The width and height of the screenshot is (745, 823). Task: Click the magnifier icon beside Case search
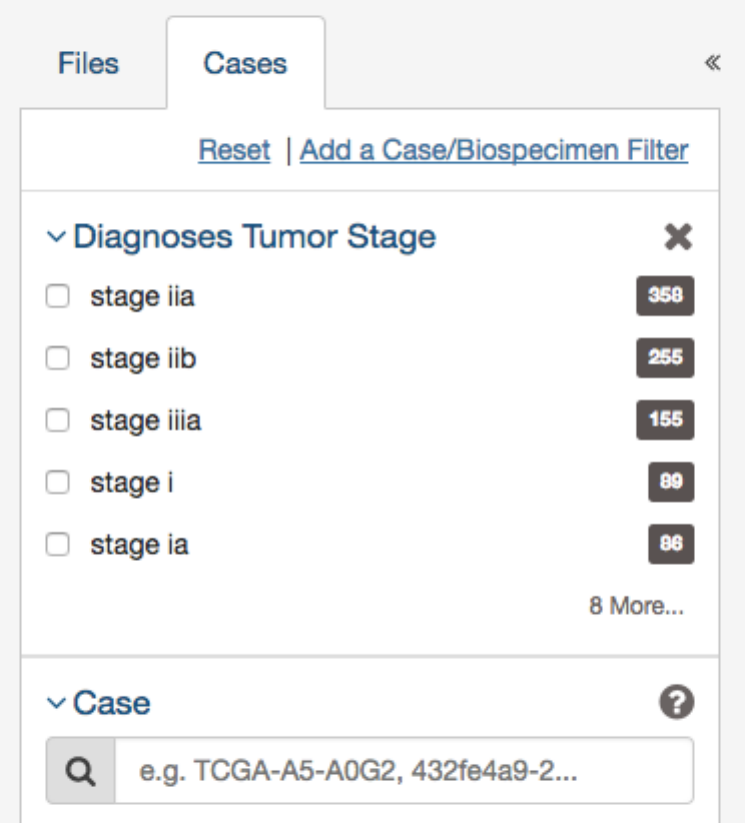tap(81, 771)
